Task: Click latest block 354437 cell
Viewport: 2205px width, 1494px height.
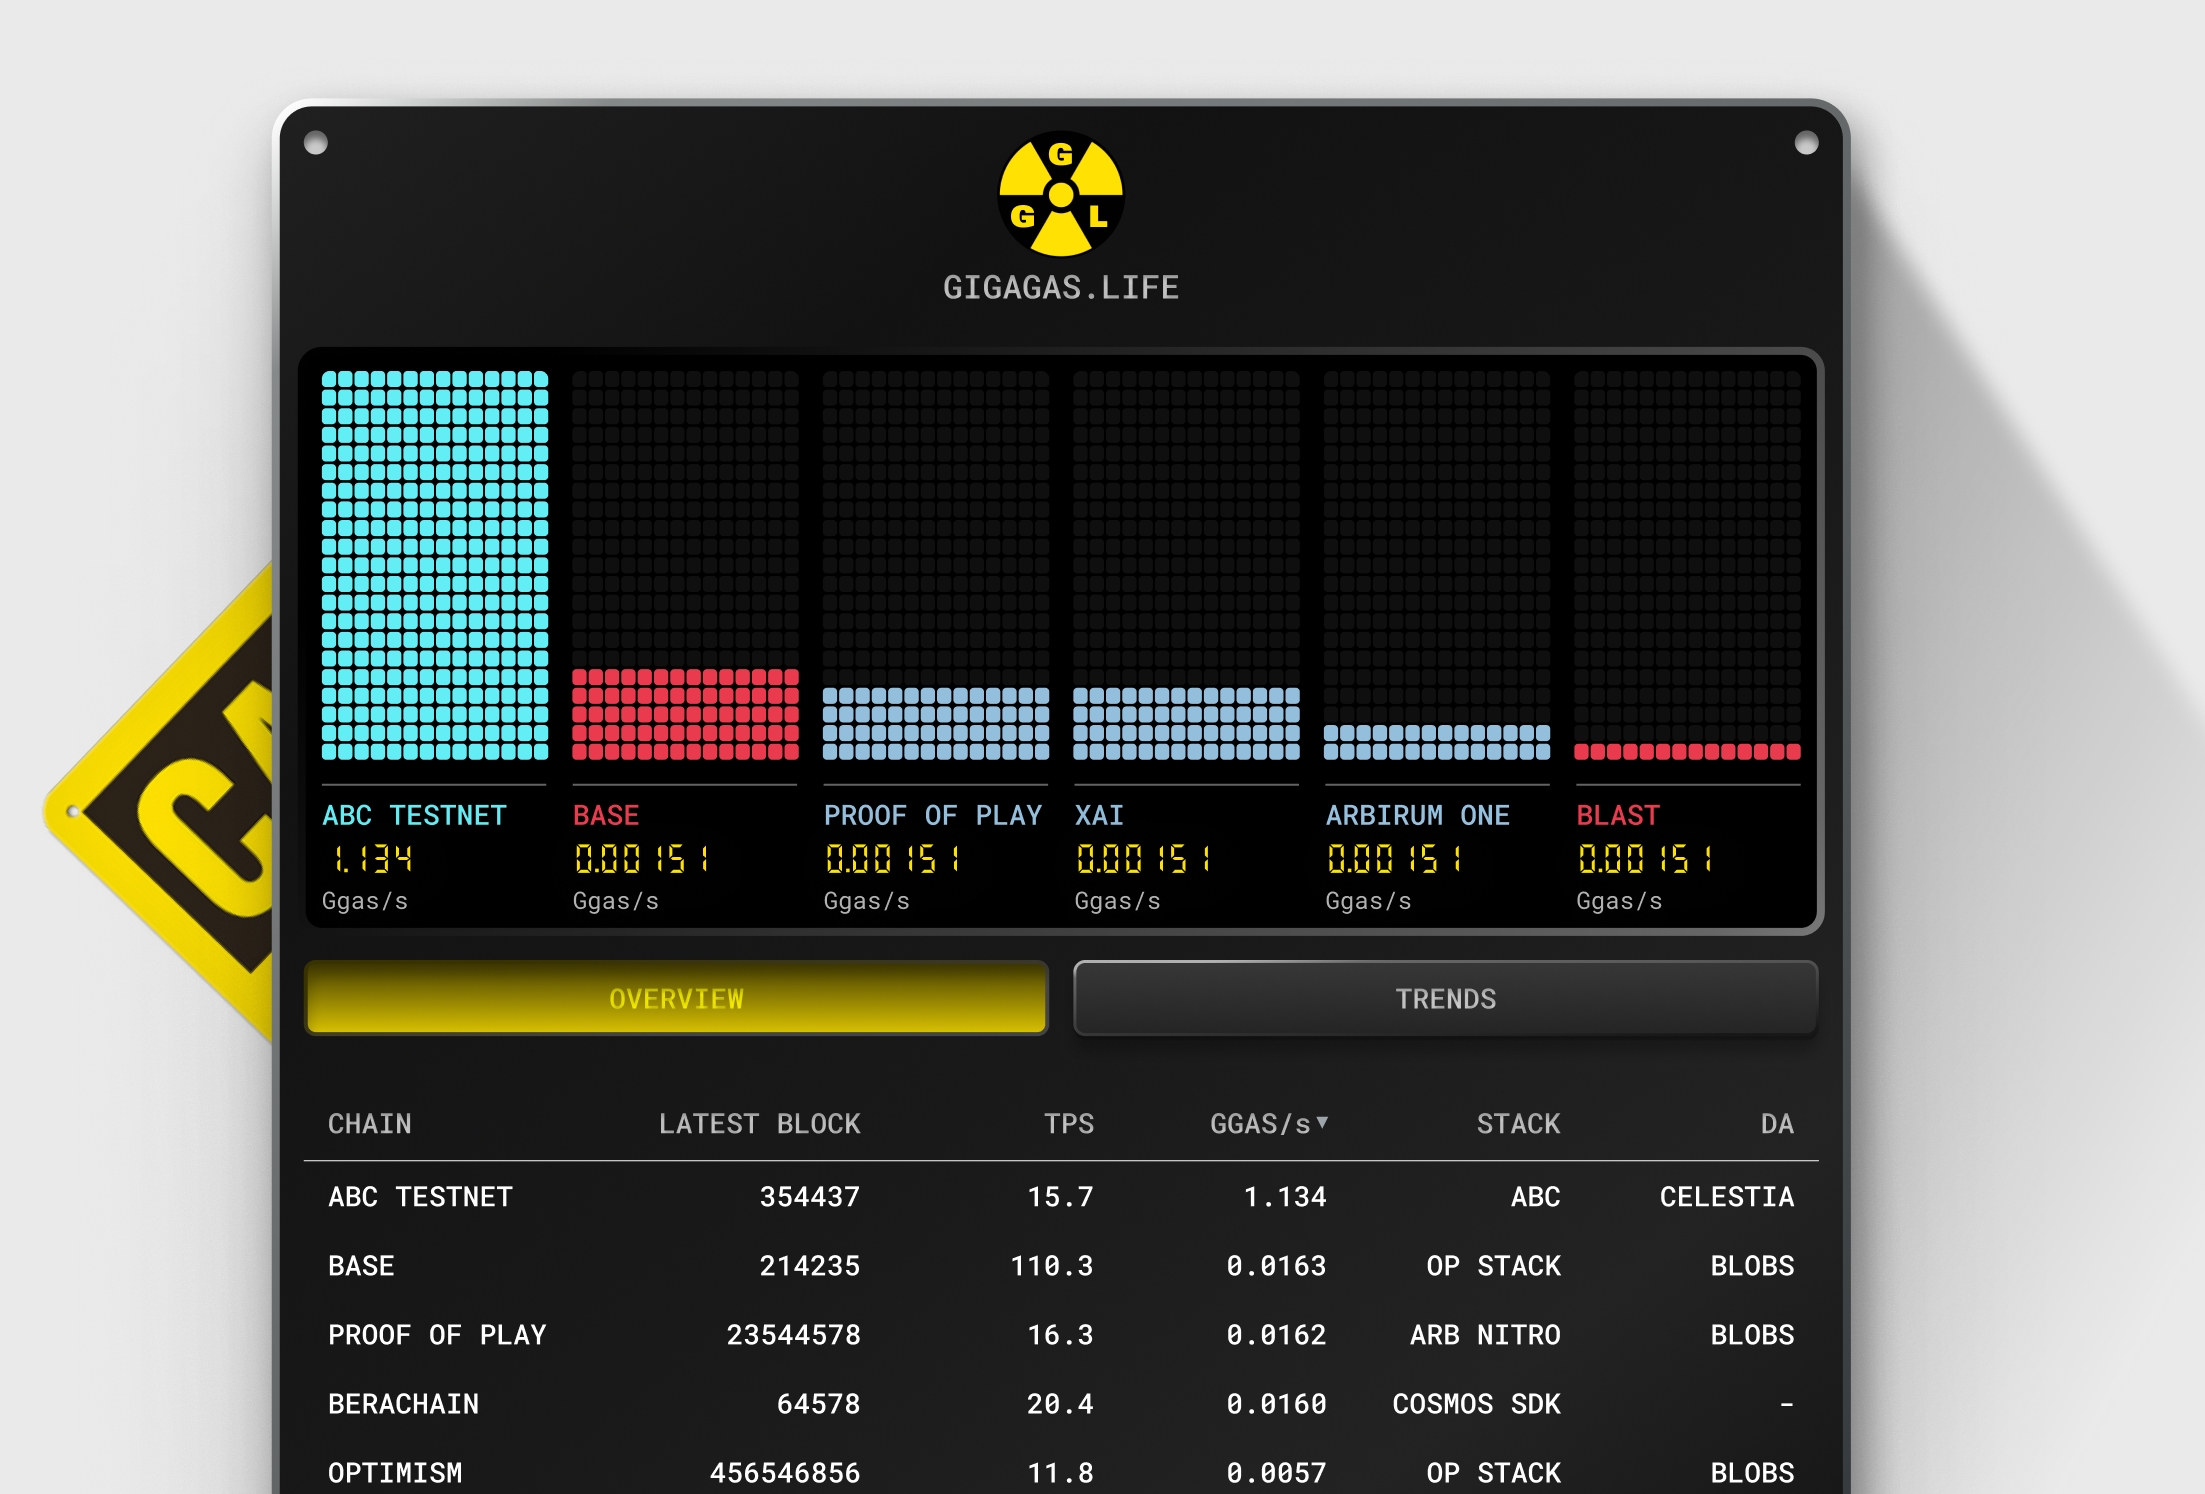Action: pos(810,1196)
